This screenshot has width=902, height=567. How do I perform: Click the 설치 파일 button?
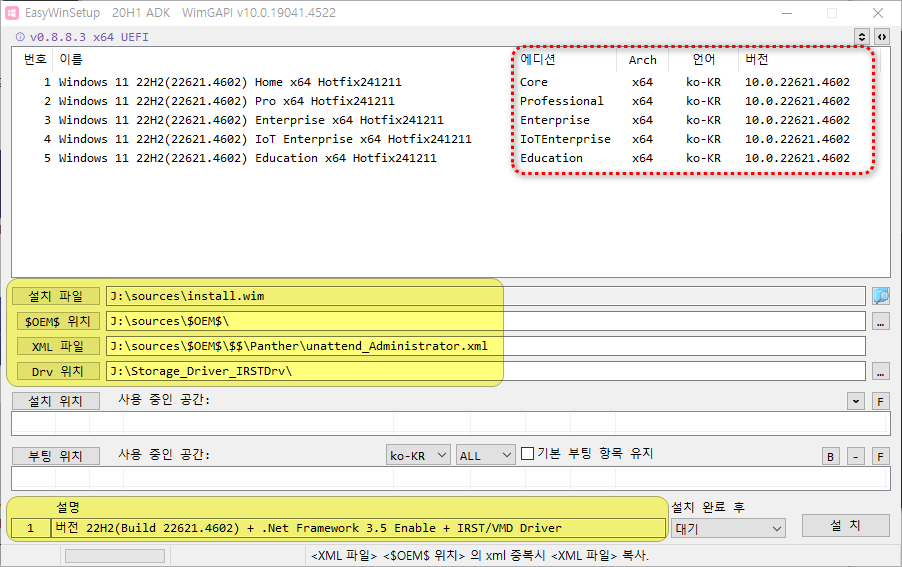pyautogui.click(x=56, y=296)
